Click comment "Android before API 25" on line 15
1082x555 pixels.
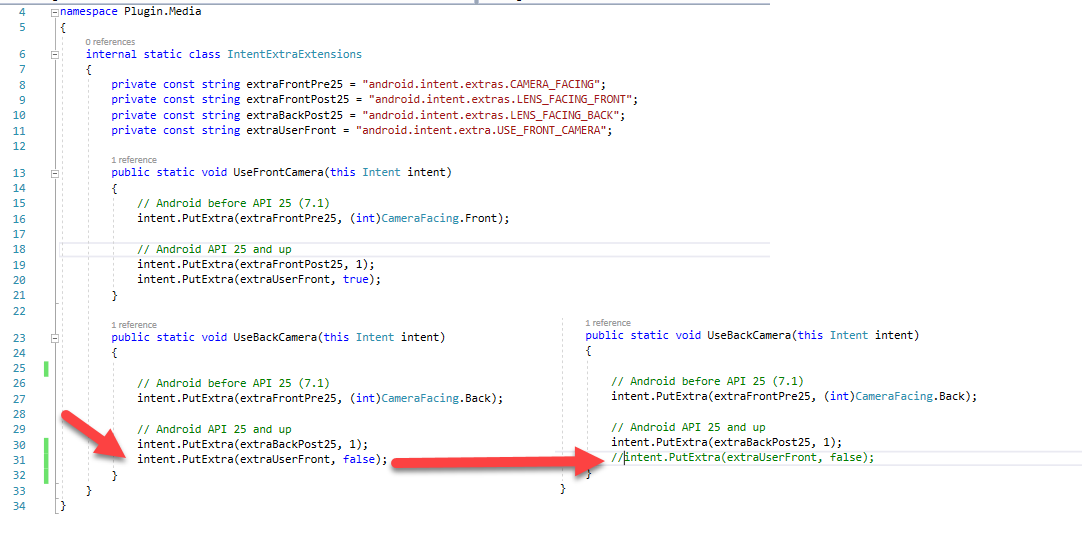pyautogui.click(x=233, y=203)
